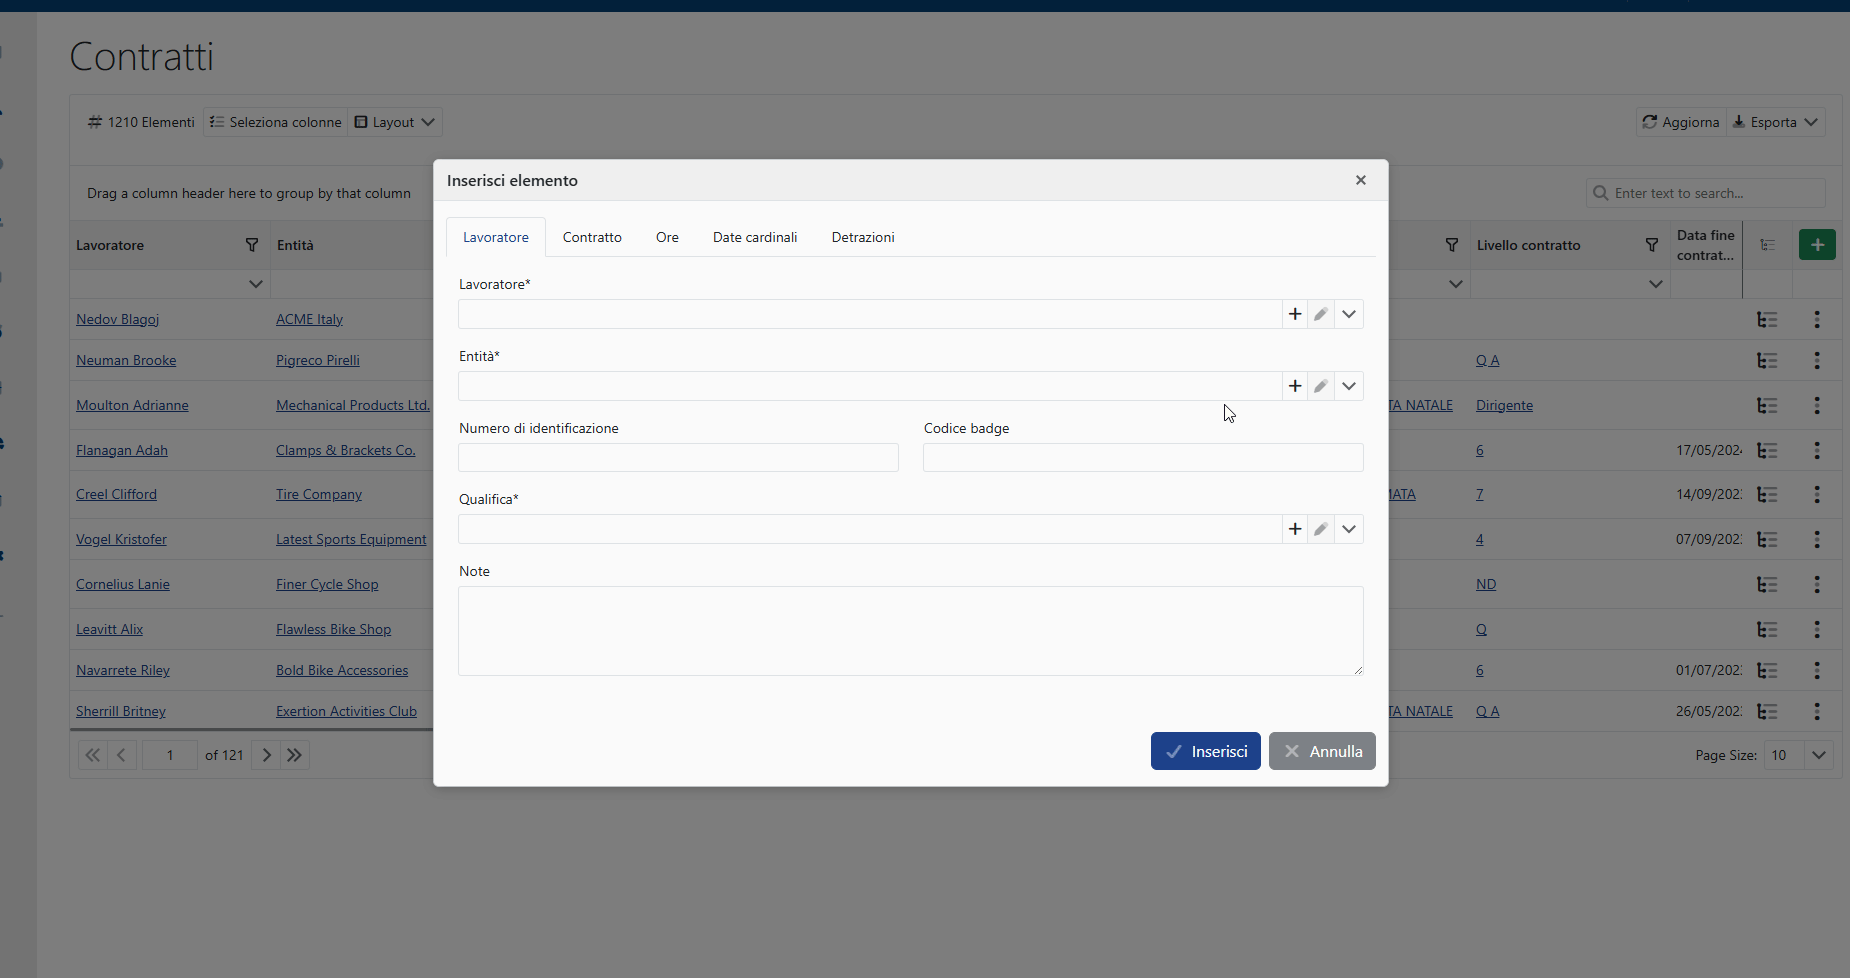The width and height of the screenshot is (1850, 978).
Task: Open the three-dot row menu for Nedov Blagoj
Action: [1817, 319]
